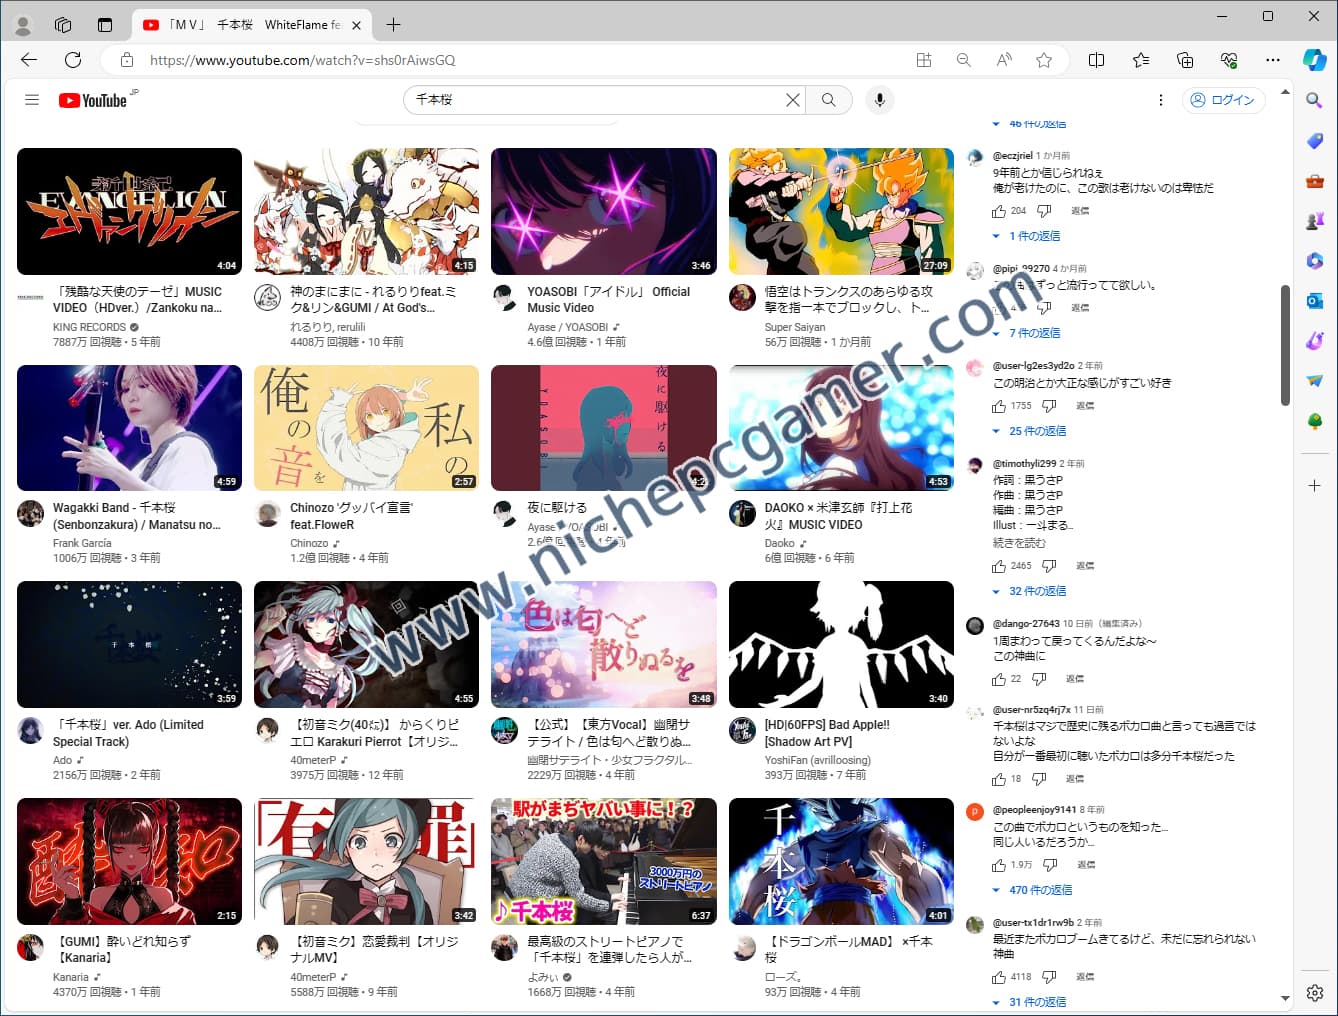Screen dimensions: 1338x1016
Task: Open DAOKO × 米津玄師 打上花火 video title
Action: click(x=838, y=516)
